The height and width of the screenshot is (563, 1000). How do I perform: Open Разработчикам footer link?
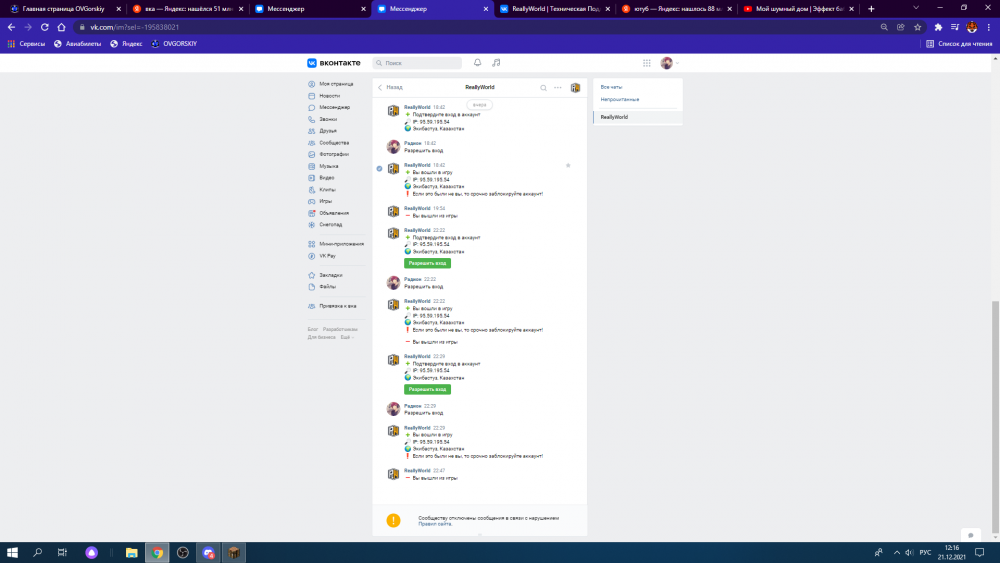(340, 330)
